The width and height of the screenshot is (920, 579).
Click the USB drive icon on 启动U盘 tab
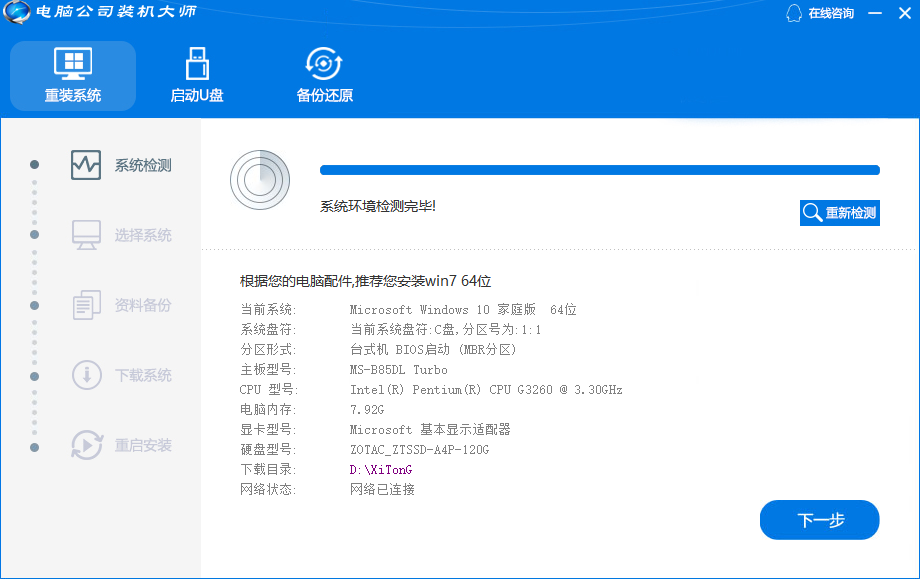197,63
